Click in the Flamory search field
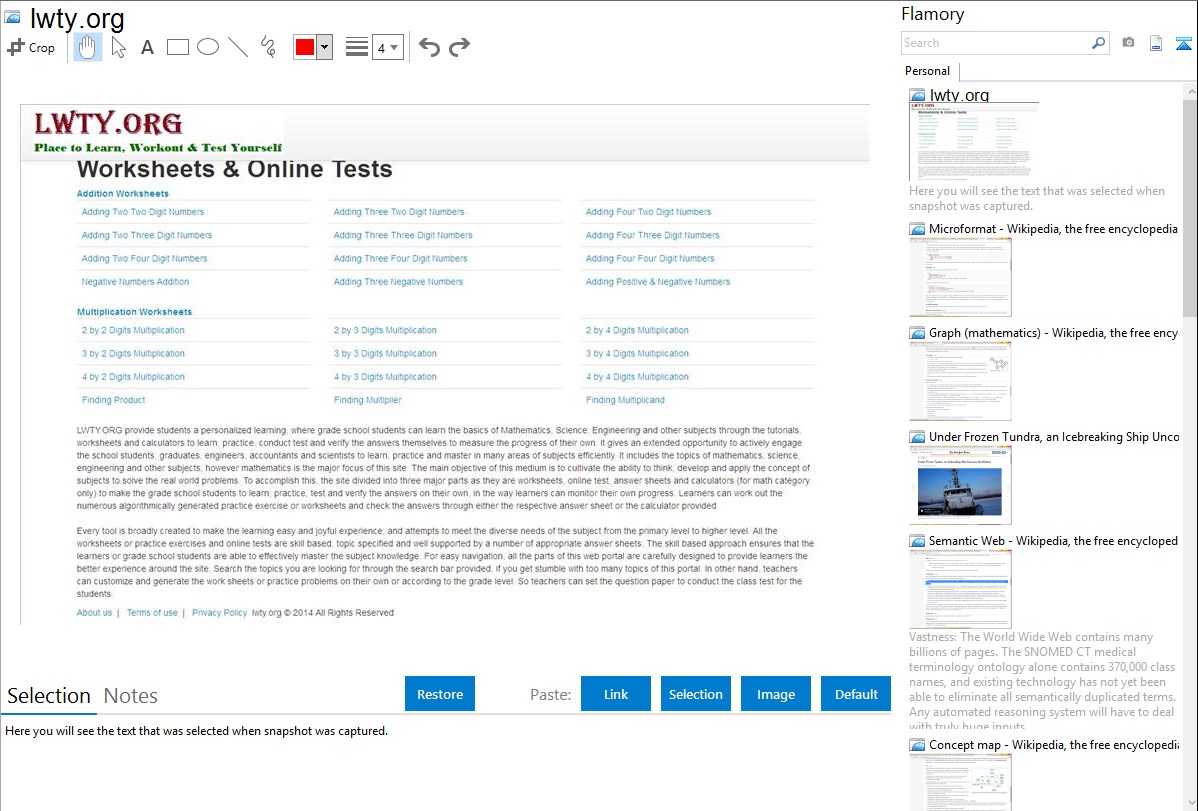This screenshot has height=811, width=1198. [995, 43]
